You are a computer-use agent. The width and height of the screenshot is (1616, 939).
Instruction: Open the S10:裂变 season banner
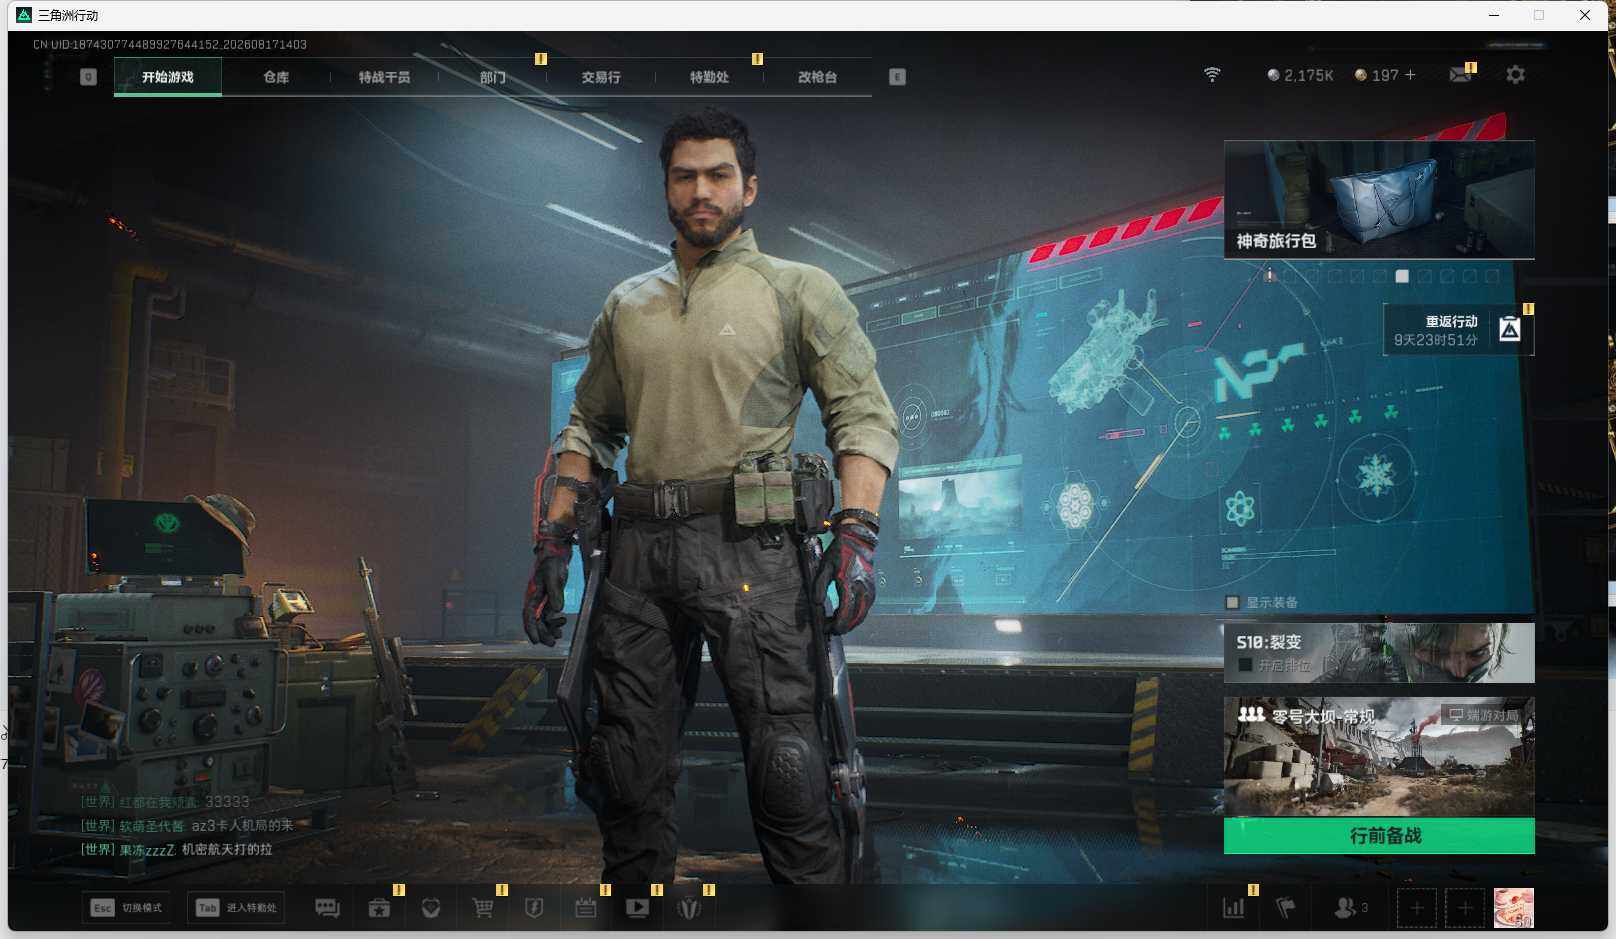[x=1379, y=653]
